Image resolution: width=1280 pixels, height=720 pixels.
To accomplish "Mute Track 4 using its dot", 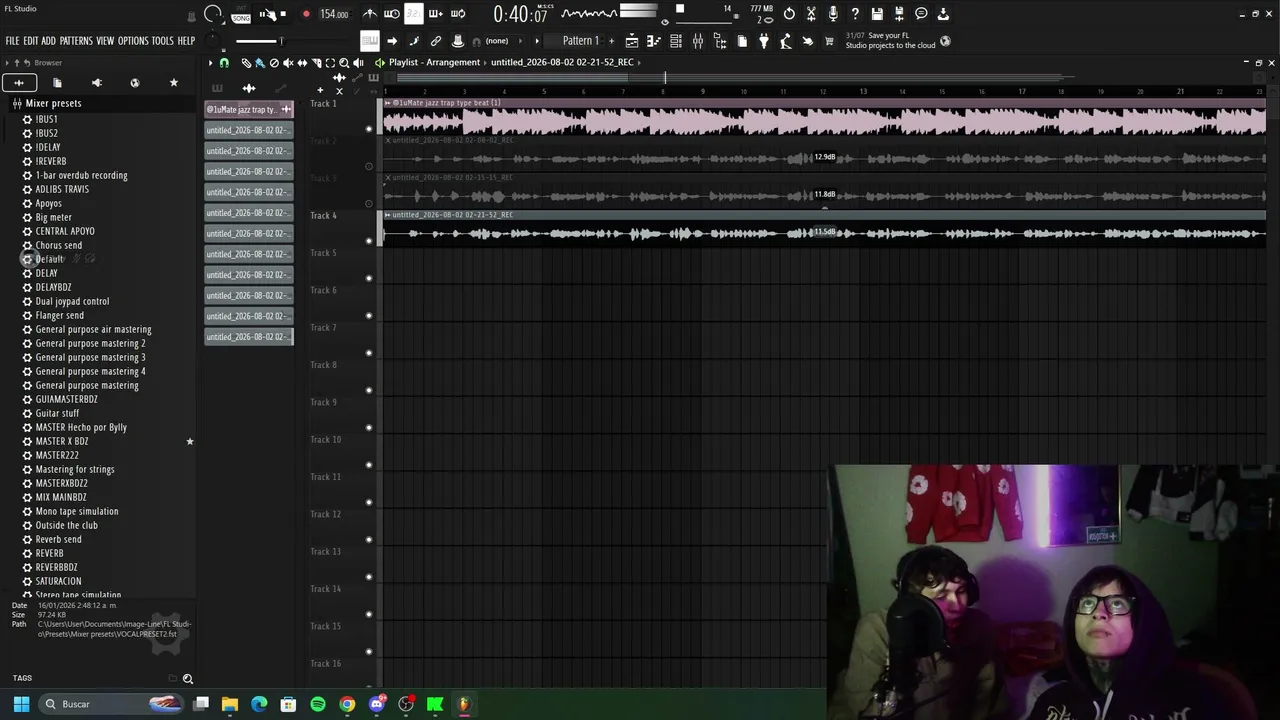I will 369,241.
